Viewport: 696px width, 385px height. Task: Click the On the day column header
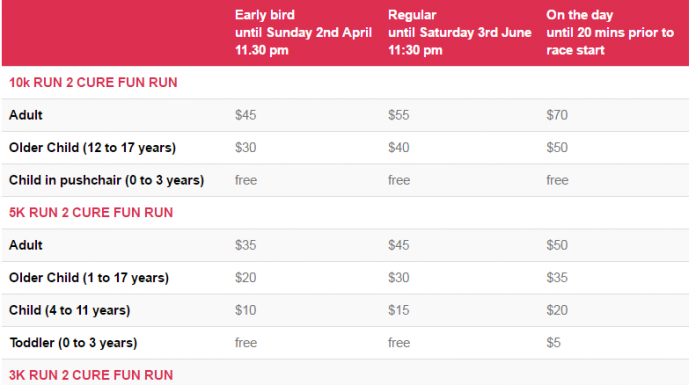point(610,32)
